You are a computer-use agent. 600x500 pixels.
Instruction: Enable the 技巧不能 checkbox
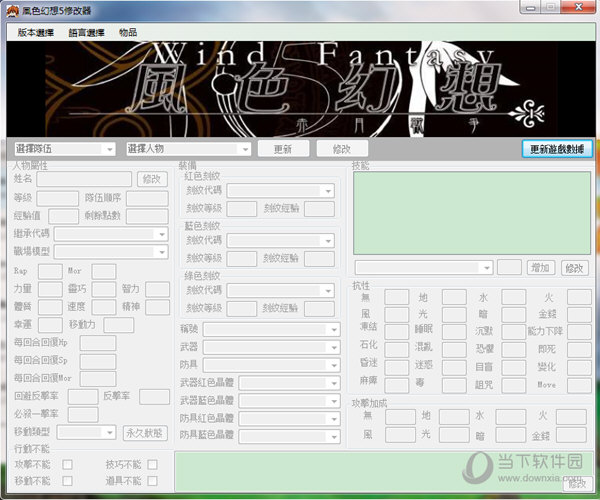pyautogui.click(x=152, y=465)
